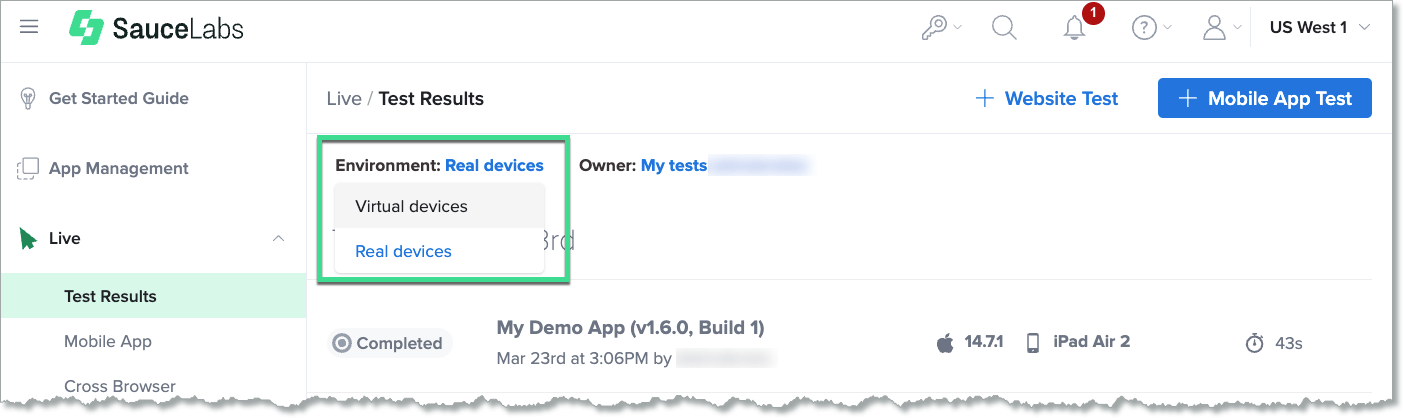The width and height of the screenshot is (1403, 418).
Task: Click the Get Started Guide lightbulb icon
Action: 28,98
